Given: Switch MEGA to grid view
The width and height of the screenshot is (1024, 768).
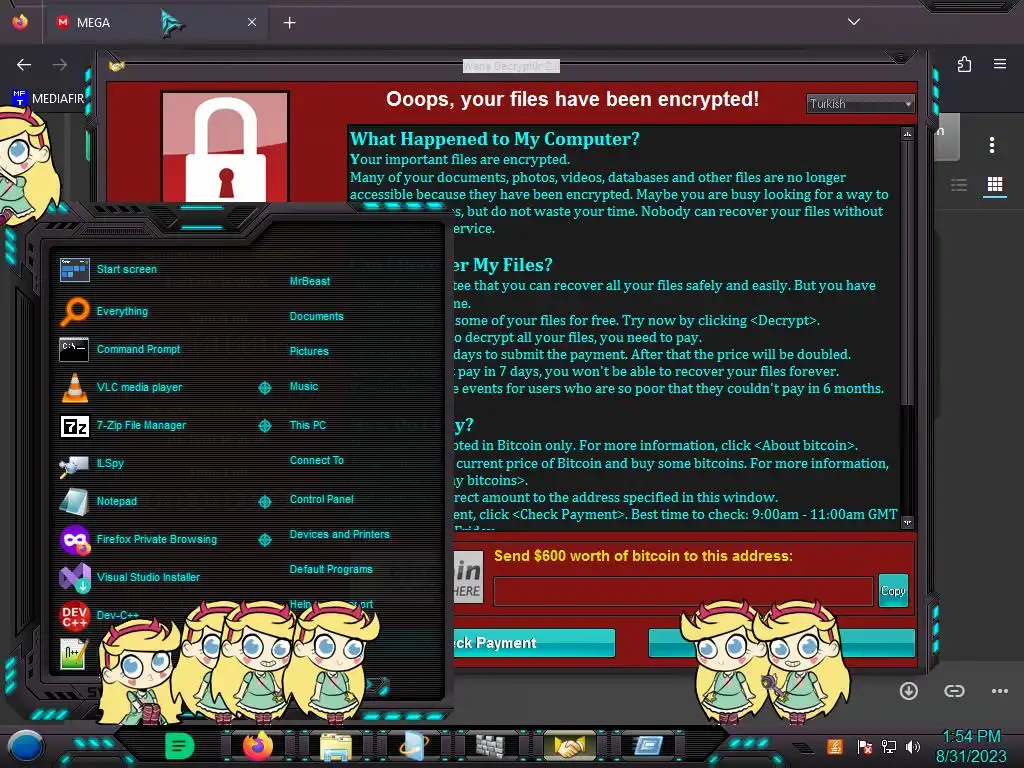Looking at the screenshot, I should (995, 185).
